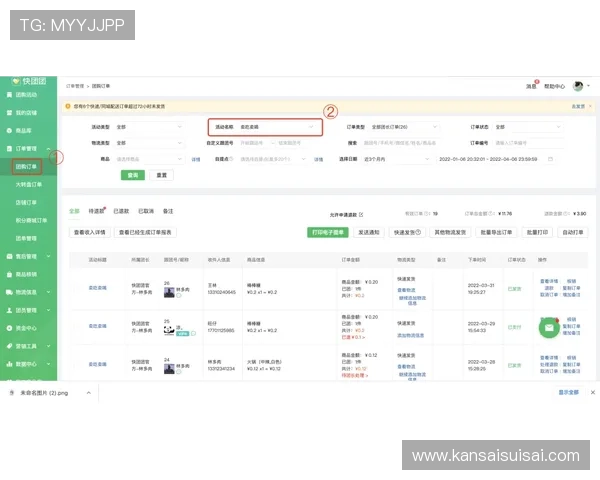Image resolution: width=600 pixels, height=480 pixels.
Task: Click the 打印电子面单 button
Action: click(x=328, y=232)
